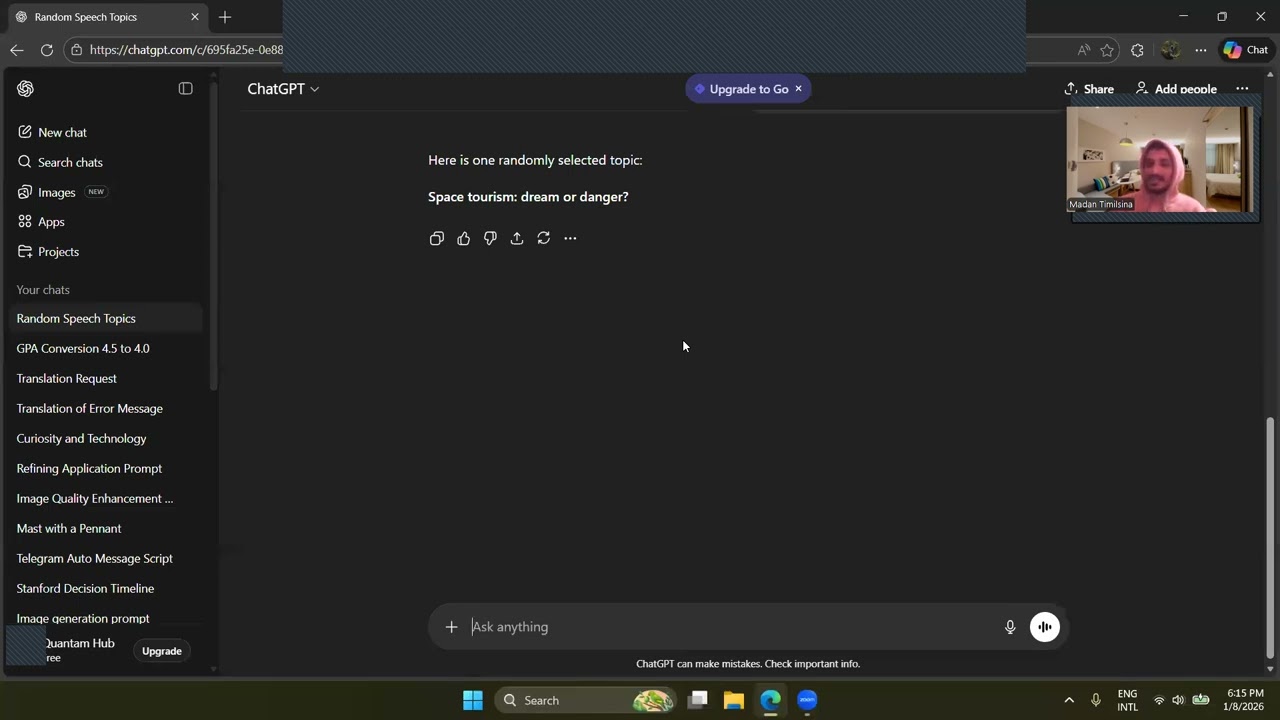Open the Quantam Hub account menu
Screen dimensions: 1280x720
[x=65, y=650]
